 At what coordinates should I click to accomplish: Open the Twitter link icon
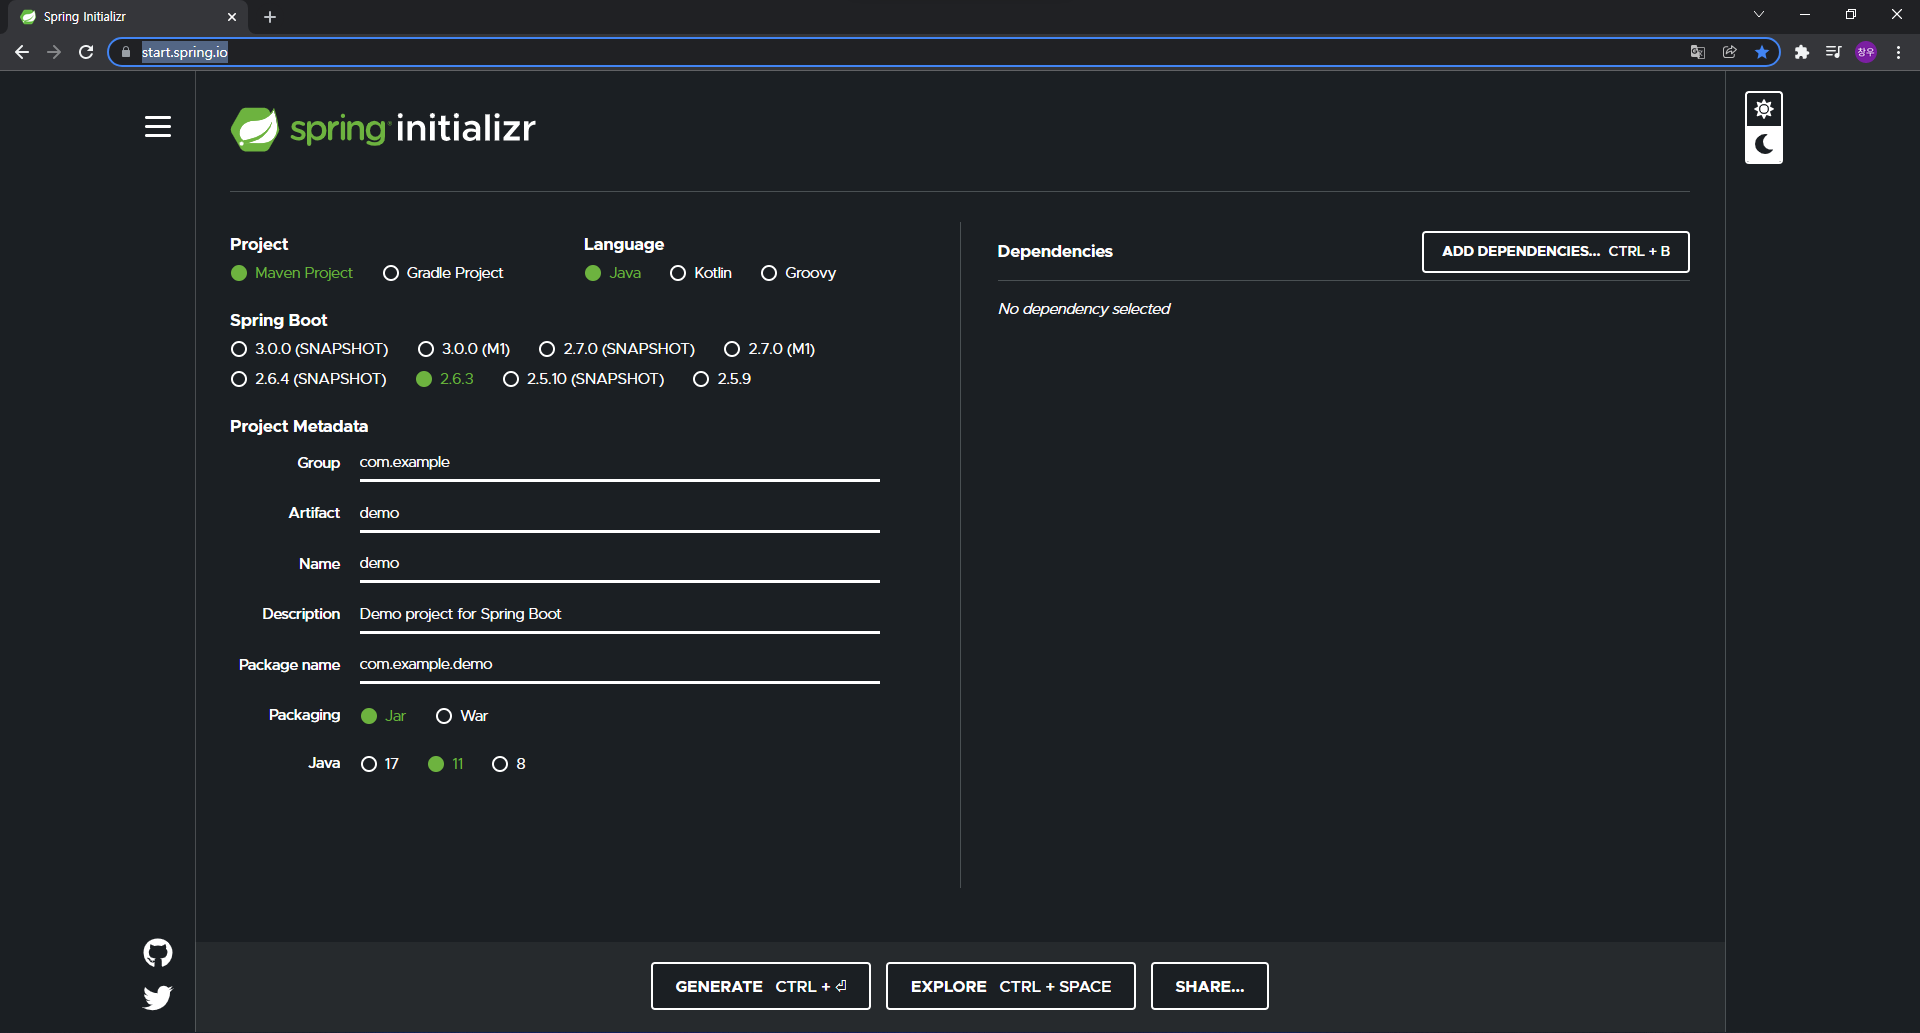point(158,998)
